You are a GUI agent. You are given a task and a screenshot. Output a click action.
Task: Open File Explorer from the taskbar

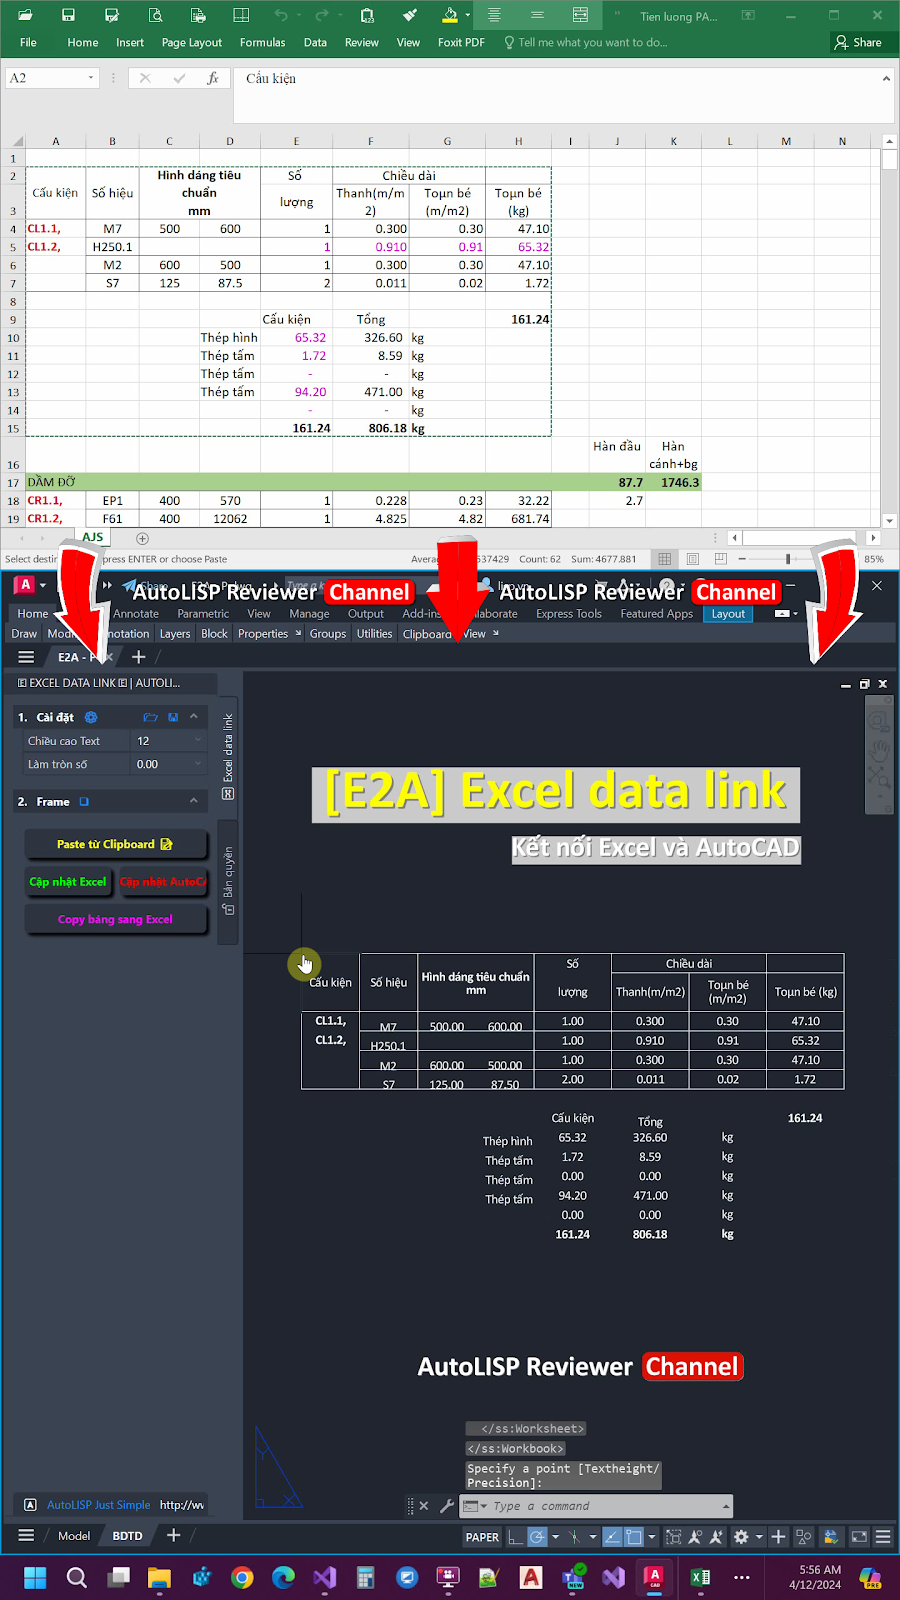pos(159,1577)
